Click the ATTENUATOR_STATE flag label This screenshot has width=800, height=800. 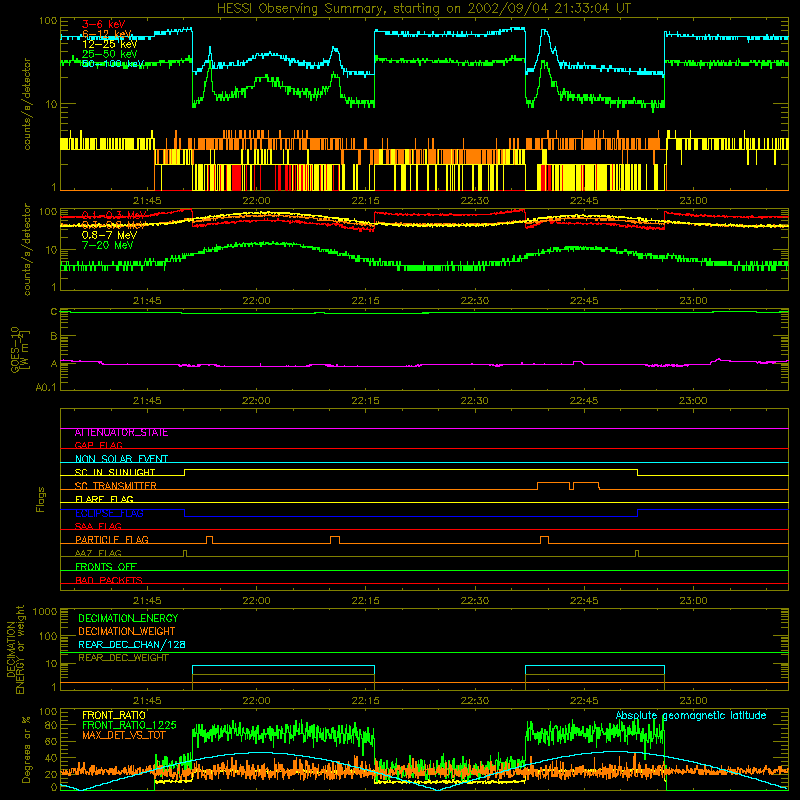pos(121,433)
